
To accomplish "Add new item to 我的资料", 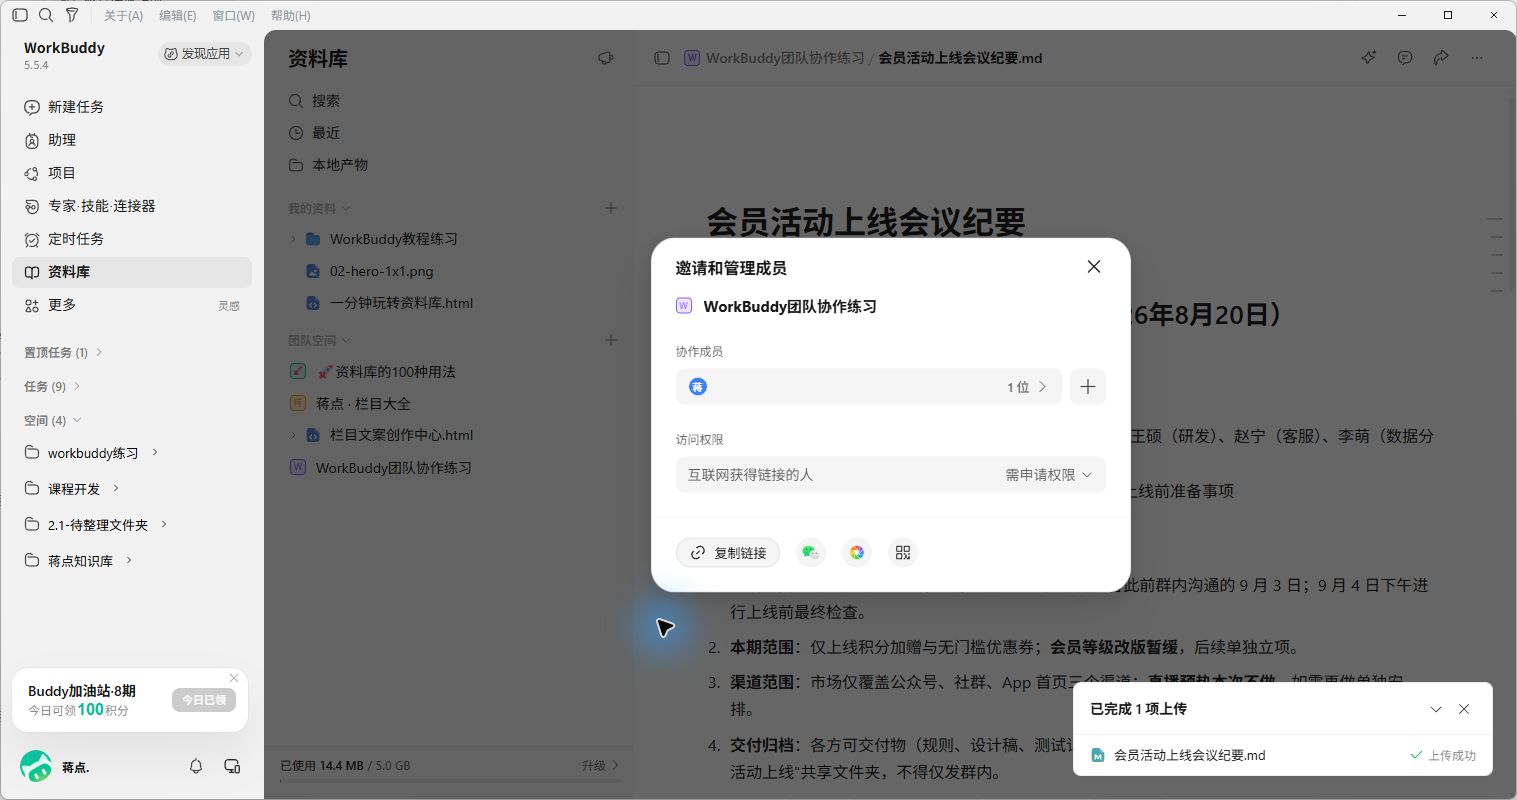I will 611,208.
